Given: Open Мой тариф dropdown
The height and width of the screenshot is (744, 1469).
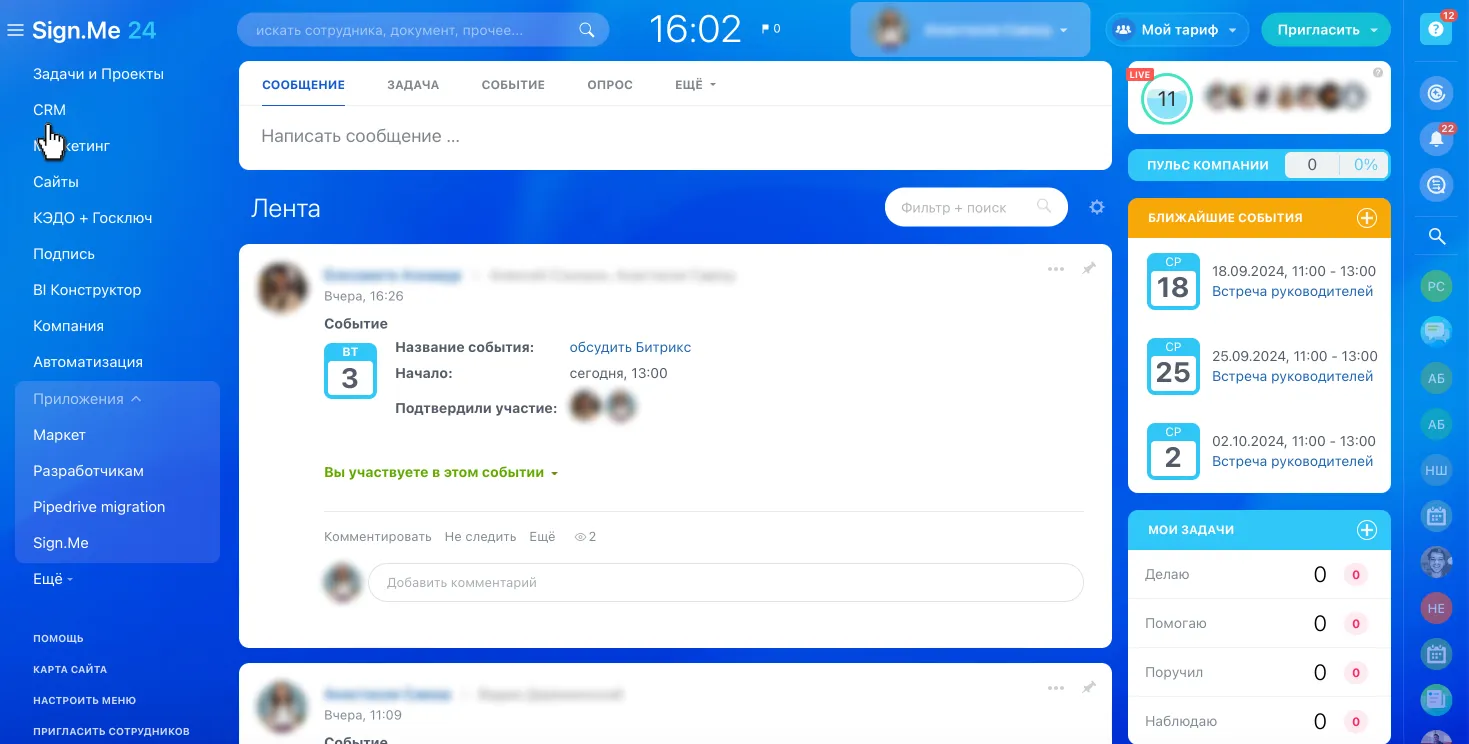Looking at the screenshot, I should coord(1177,30).
